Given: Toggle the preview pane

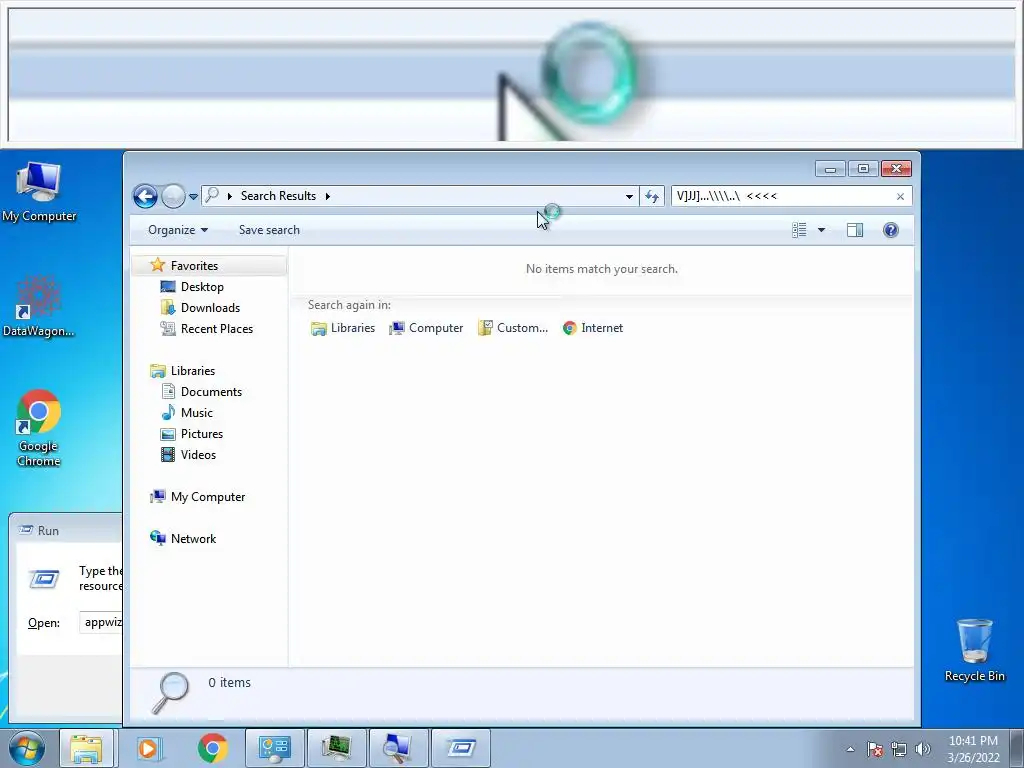Looking at the screenshot, I should coord(855,230).
